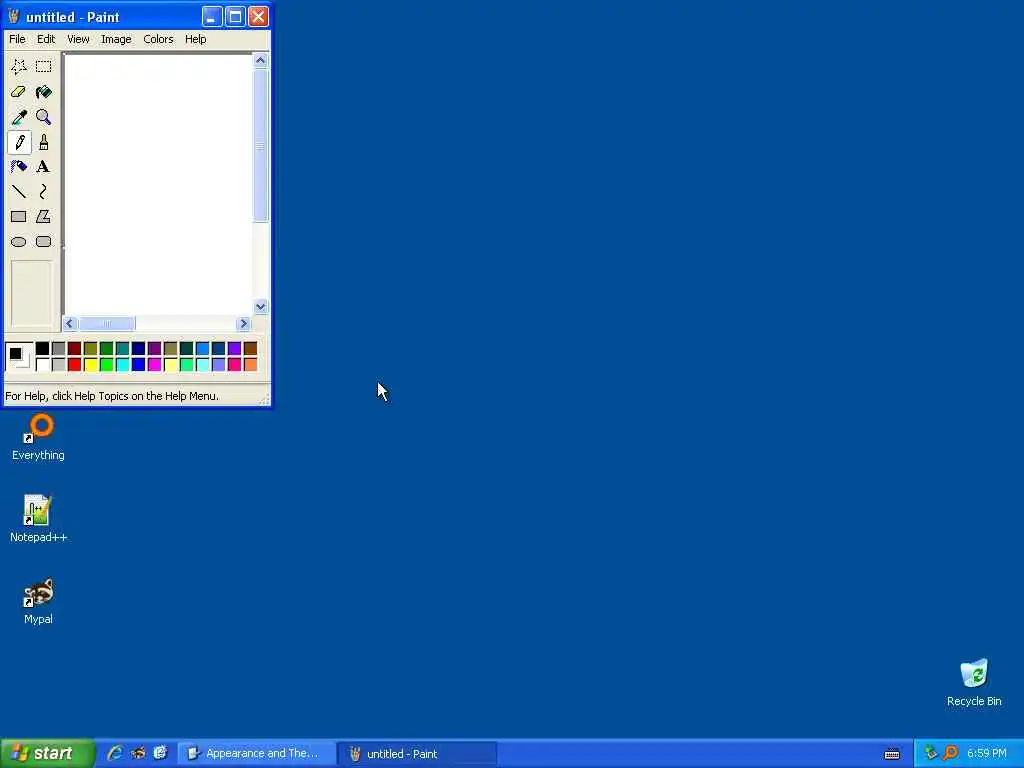Select the Free-Form Select tool

click(19, 67)
